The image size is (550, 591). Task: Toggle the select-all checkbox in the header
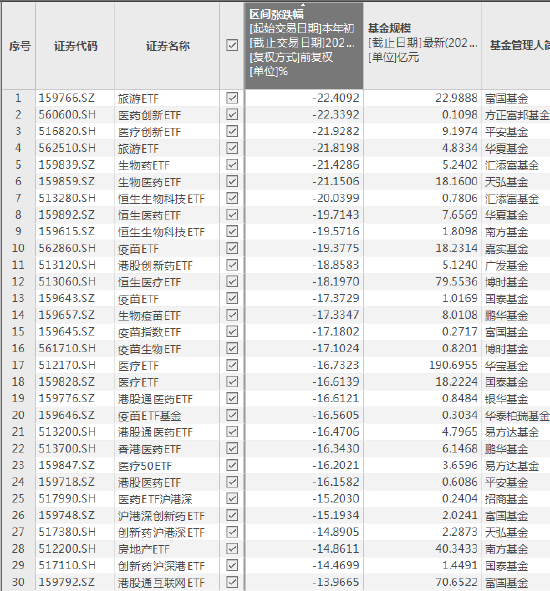tap(232, 45)
